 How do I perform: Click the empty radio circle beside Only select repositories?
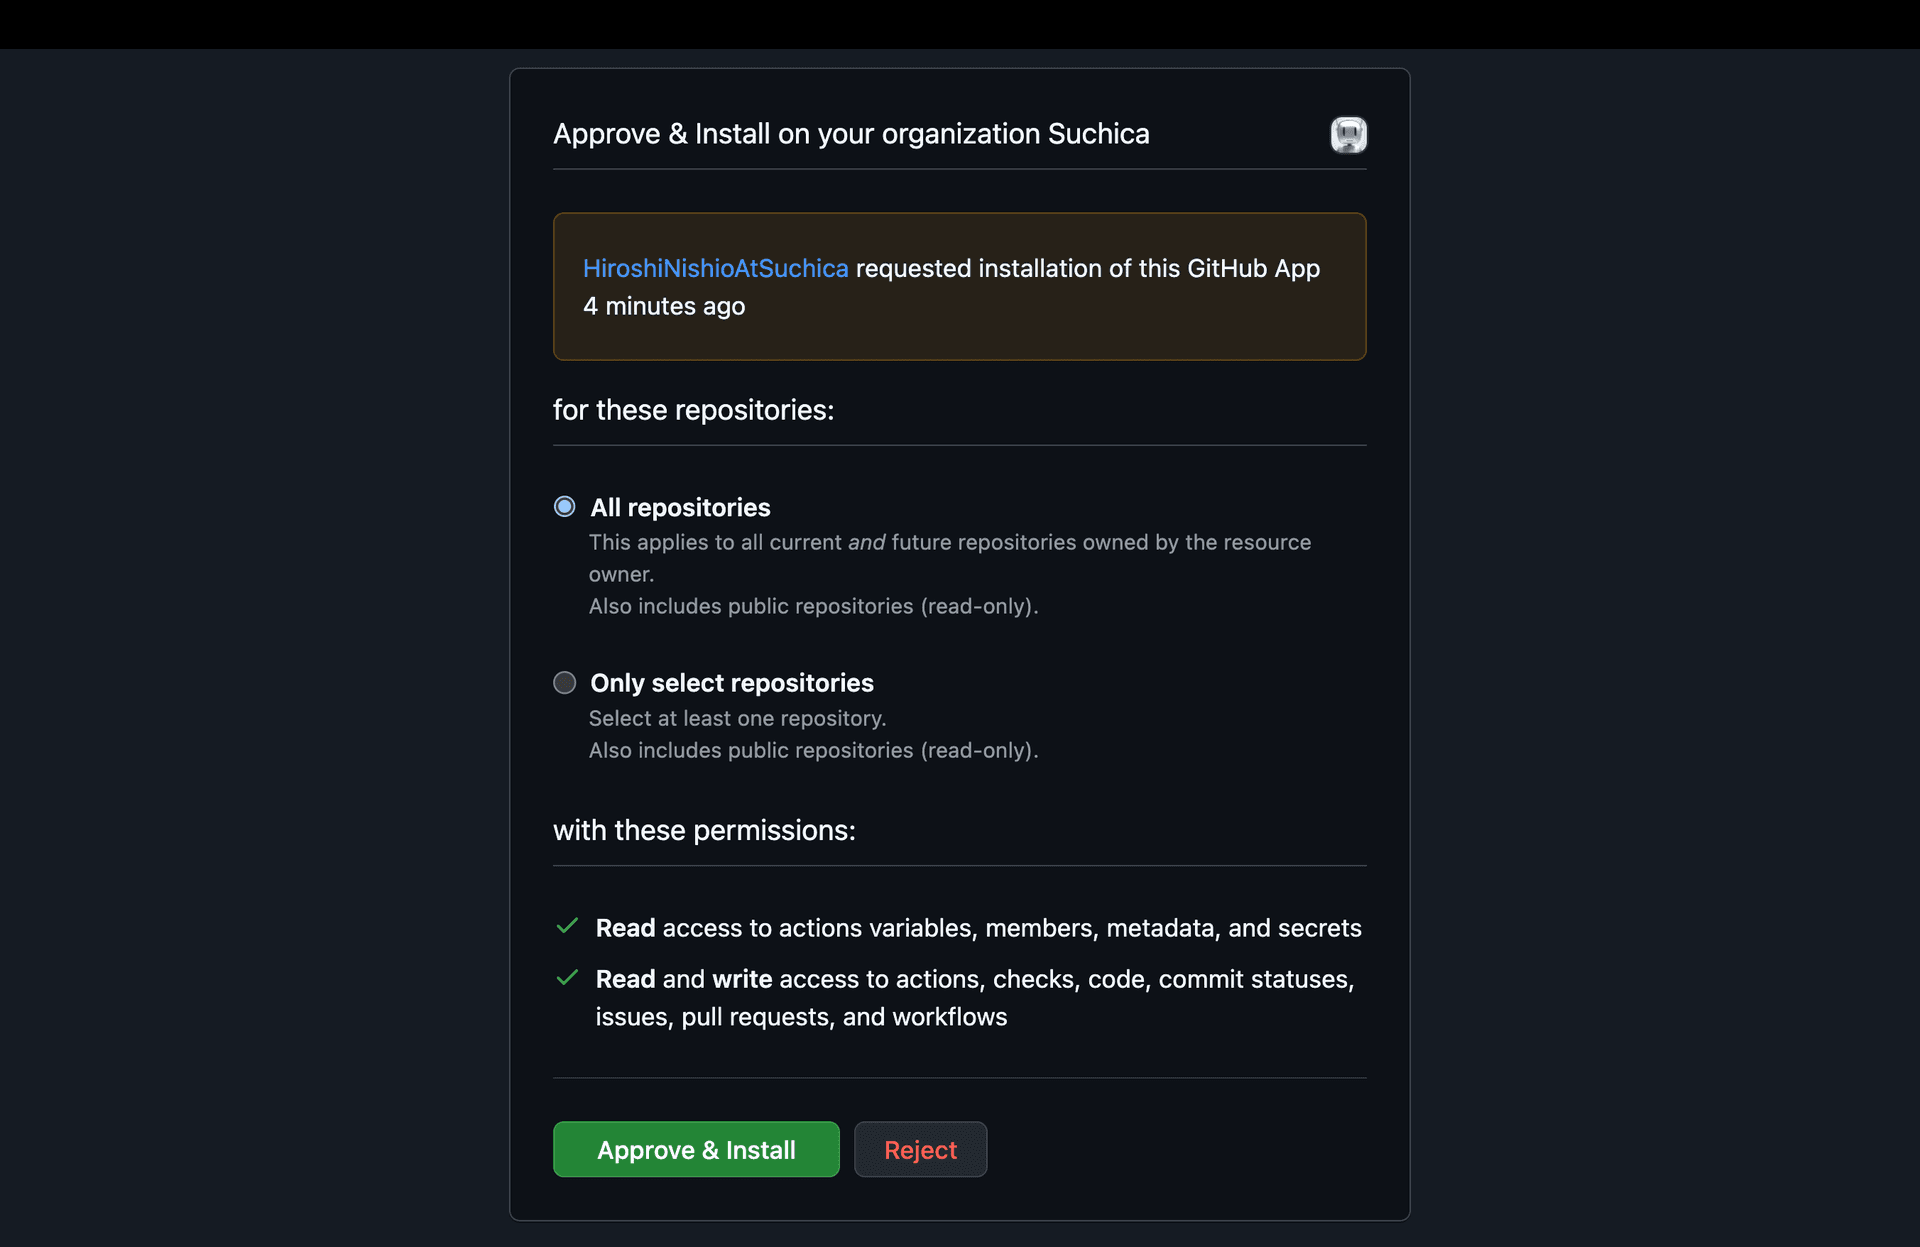(565, 682)
